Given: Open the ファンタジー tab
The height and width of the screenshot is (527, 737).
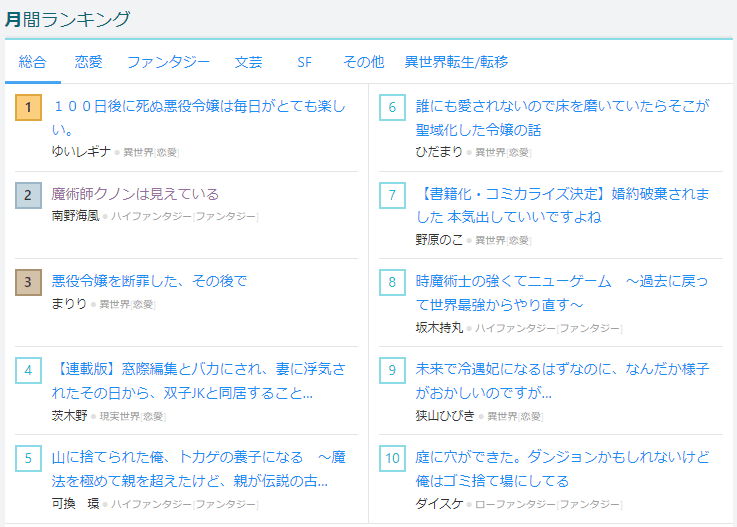Looking at the screenshot, I should tap(168, 62).
